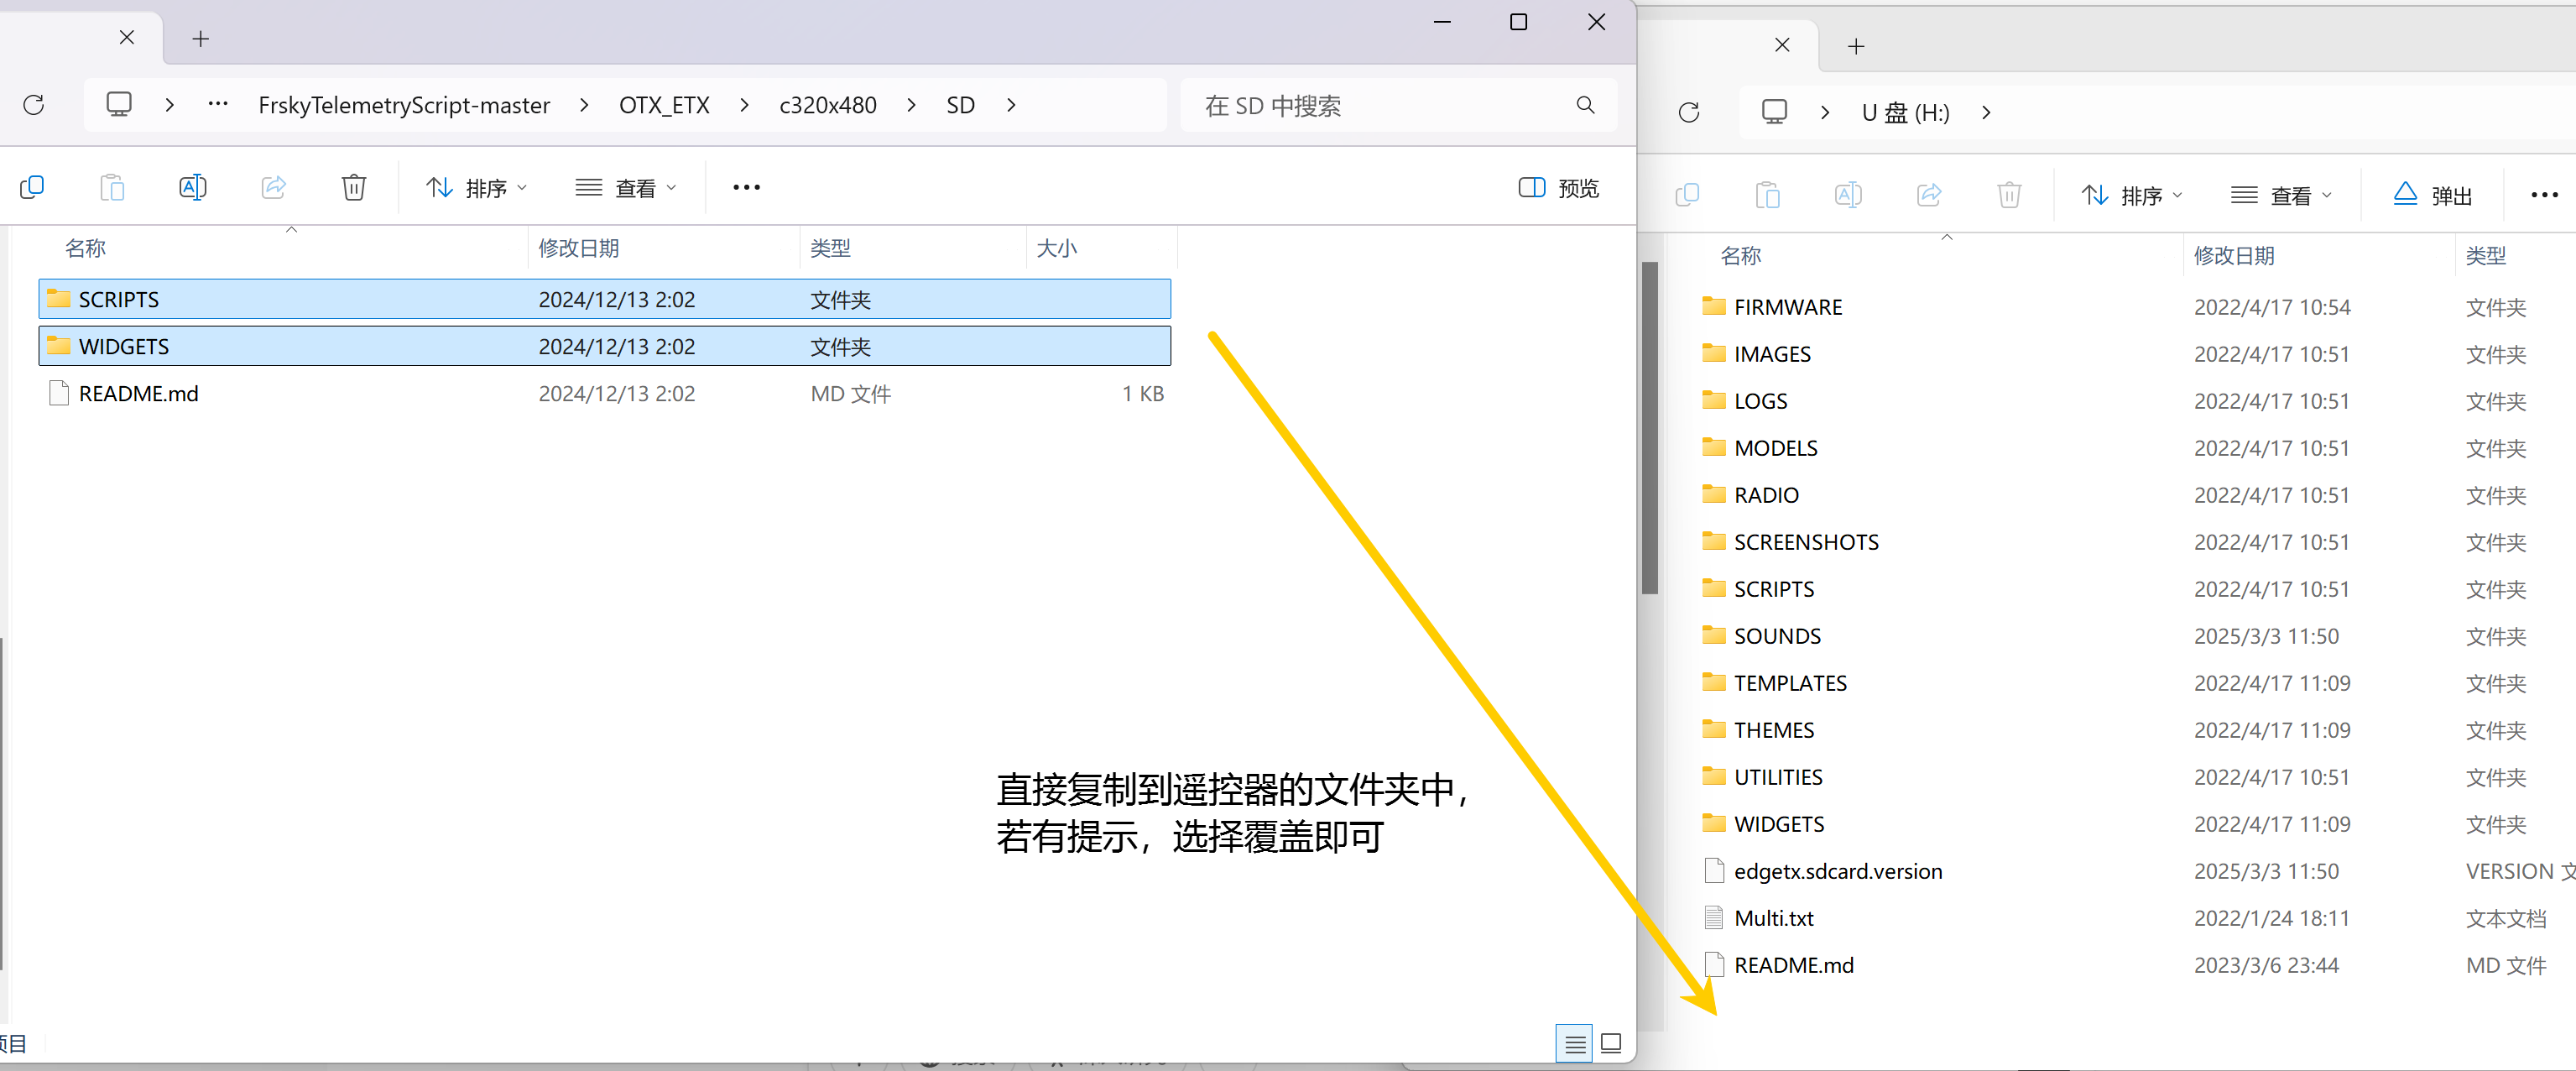
Task: Expand chevron after FrskyTelemetryScript-master in address bar
Action: point(584,105)
